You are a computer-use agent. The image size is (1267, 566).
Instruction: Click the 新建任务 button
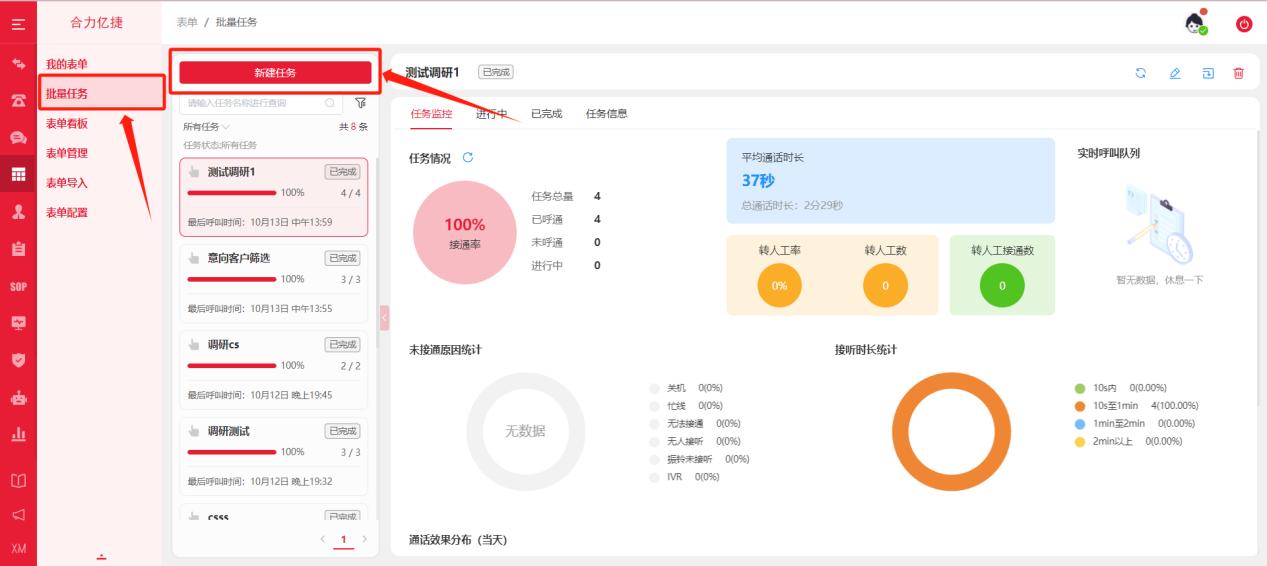point(275,72)
